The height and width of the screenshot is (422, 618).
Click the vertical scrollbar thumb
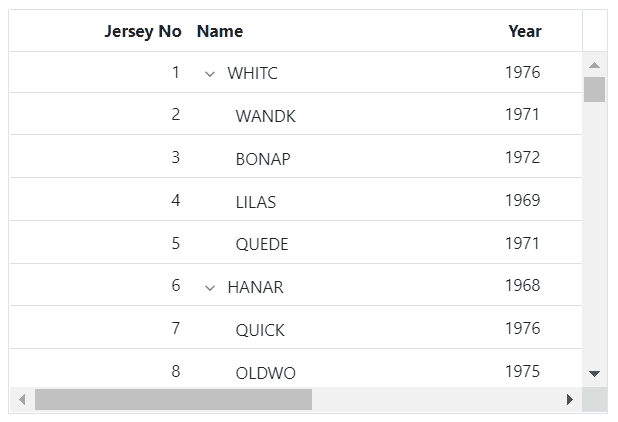pyautogui.click(x=595, y=89)
